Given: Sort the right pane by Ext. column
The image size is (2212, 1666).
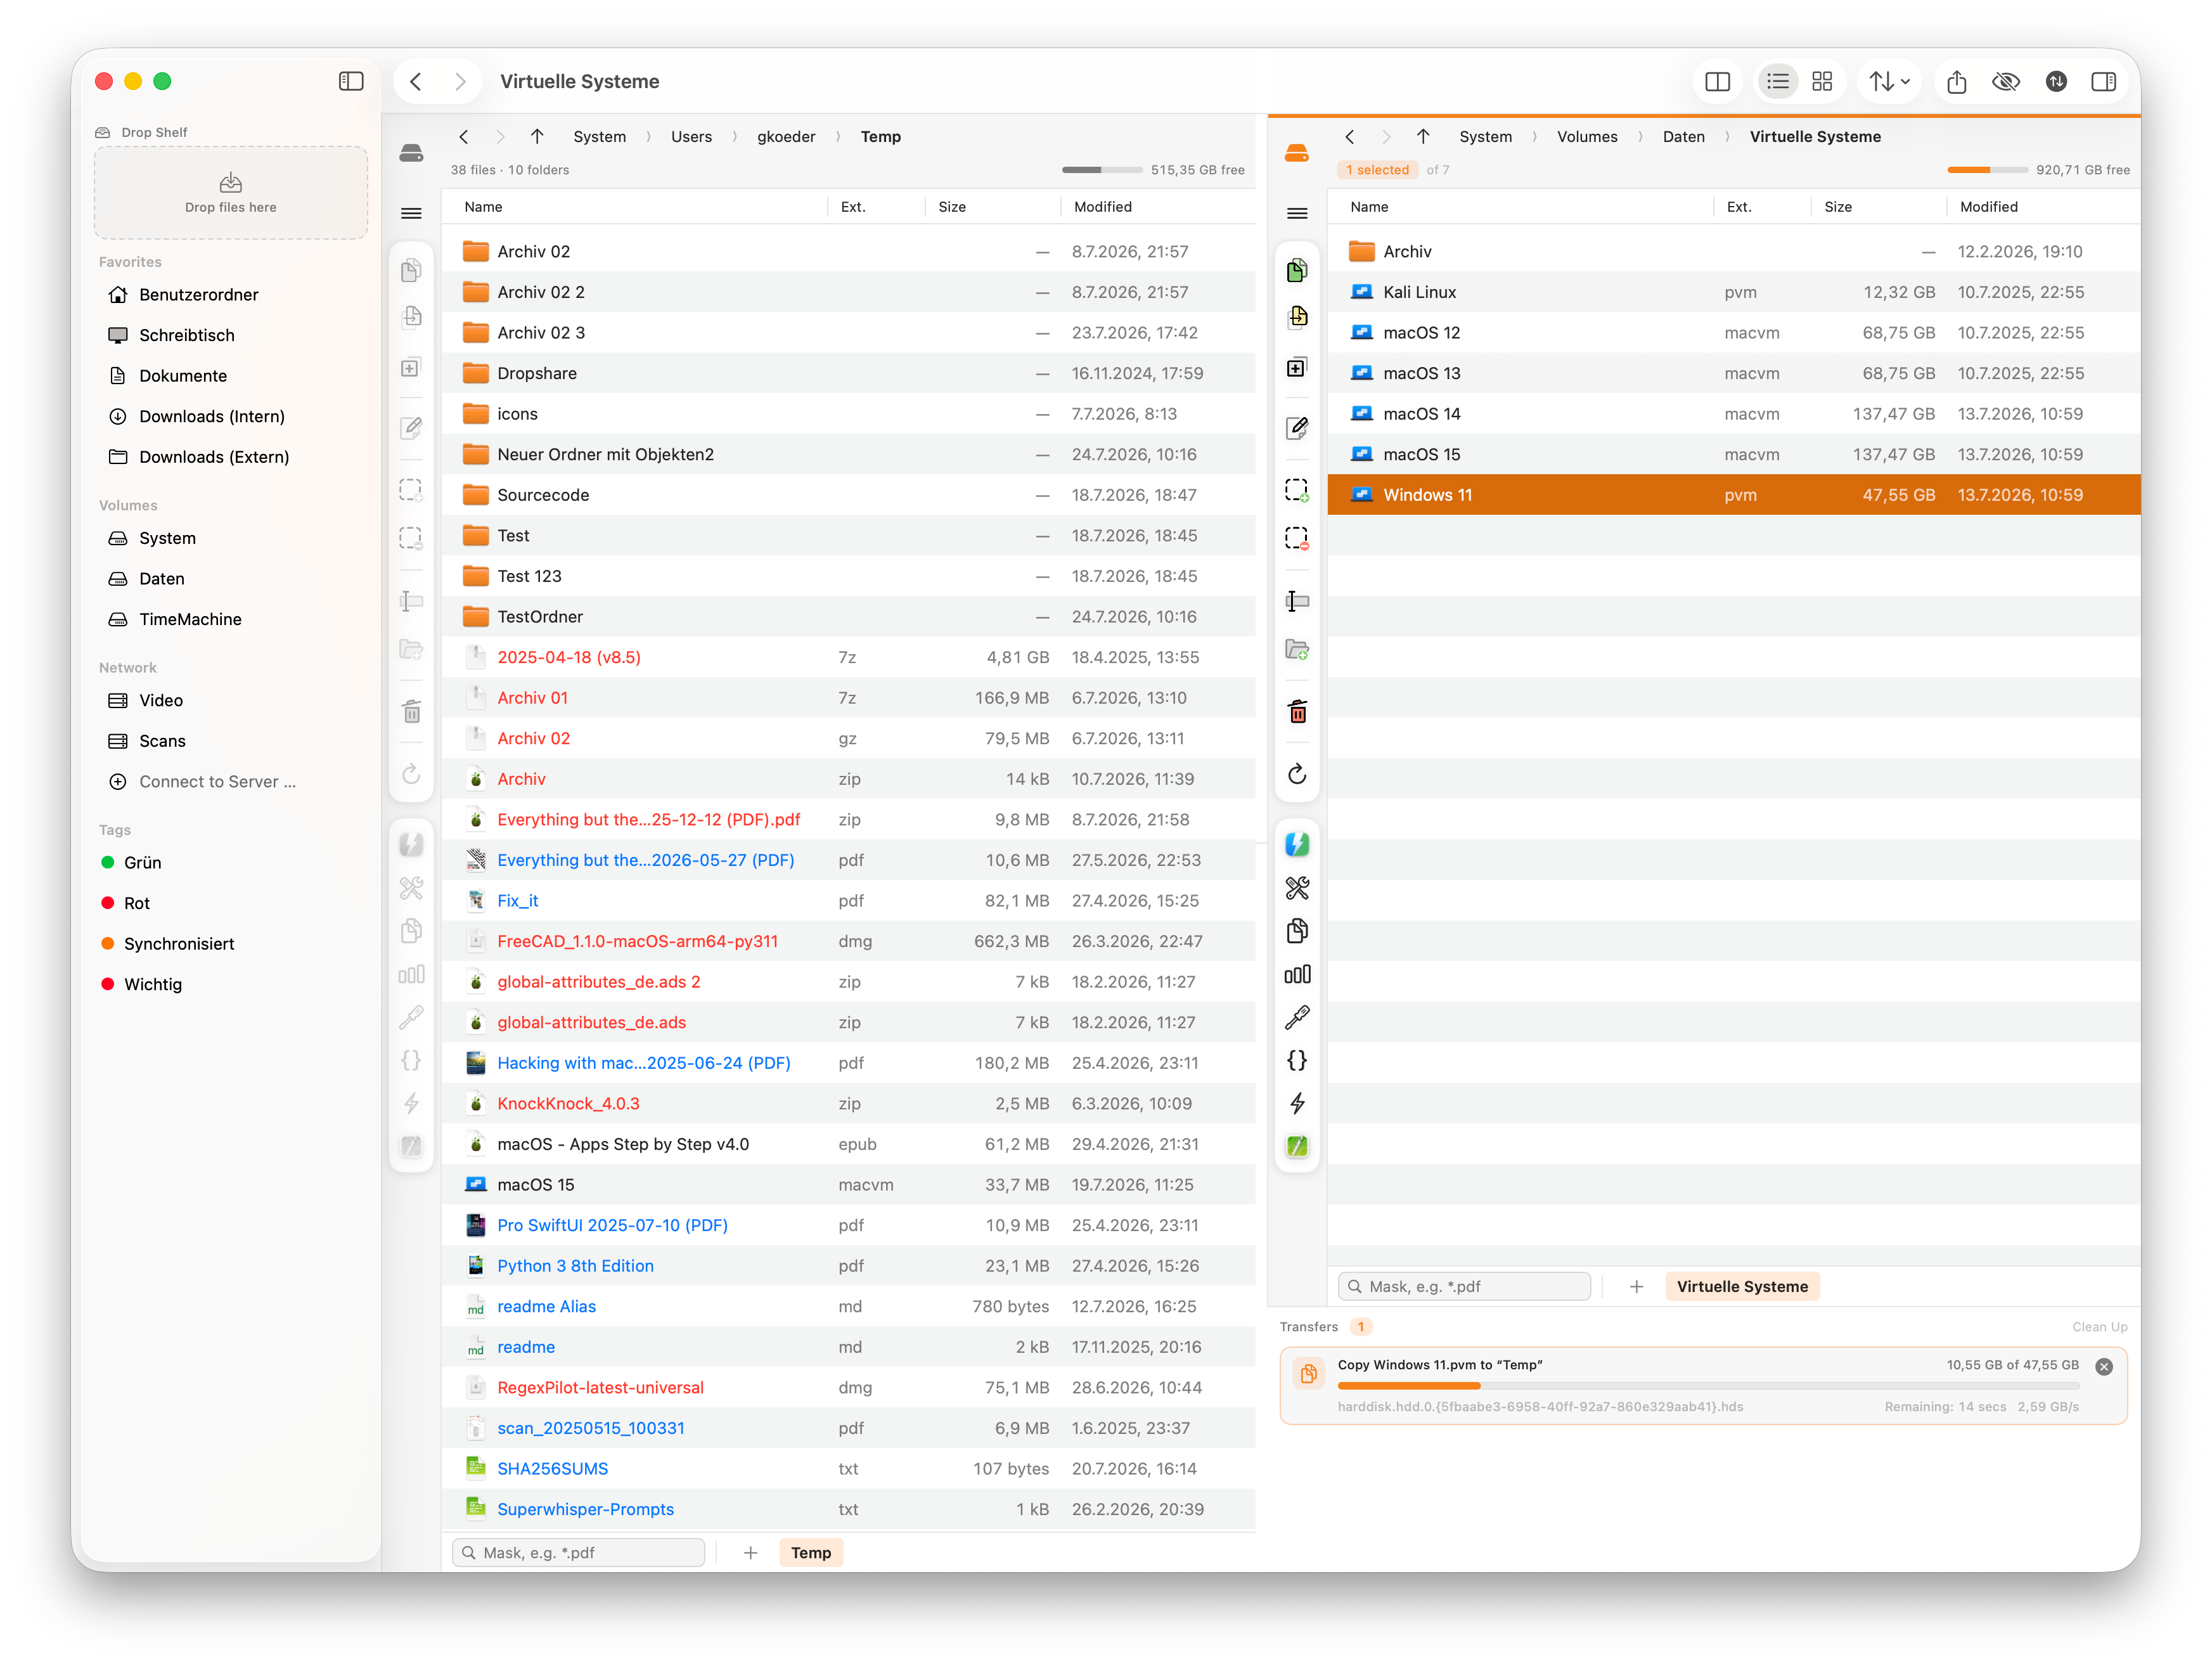Looking at the screenshot, I should (1739, 207).
